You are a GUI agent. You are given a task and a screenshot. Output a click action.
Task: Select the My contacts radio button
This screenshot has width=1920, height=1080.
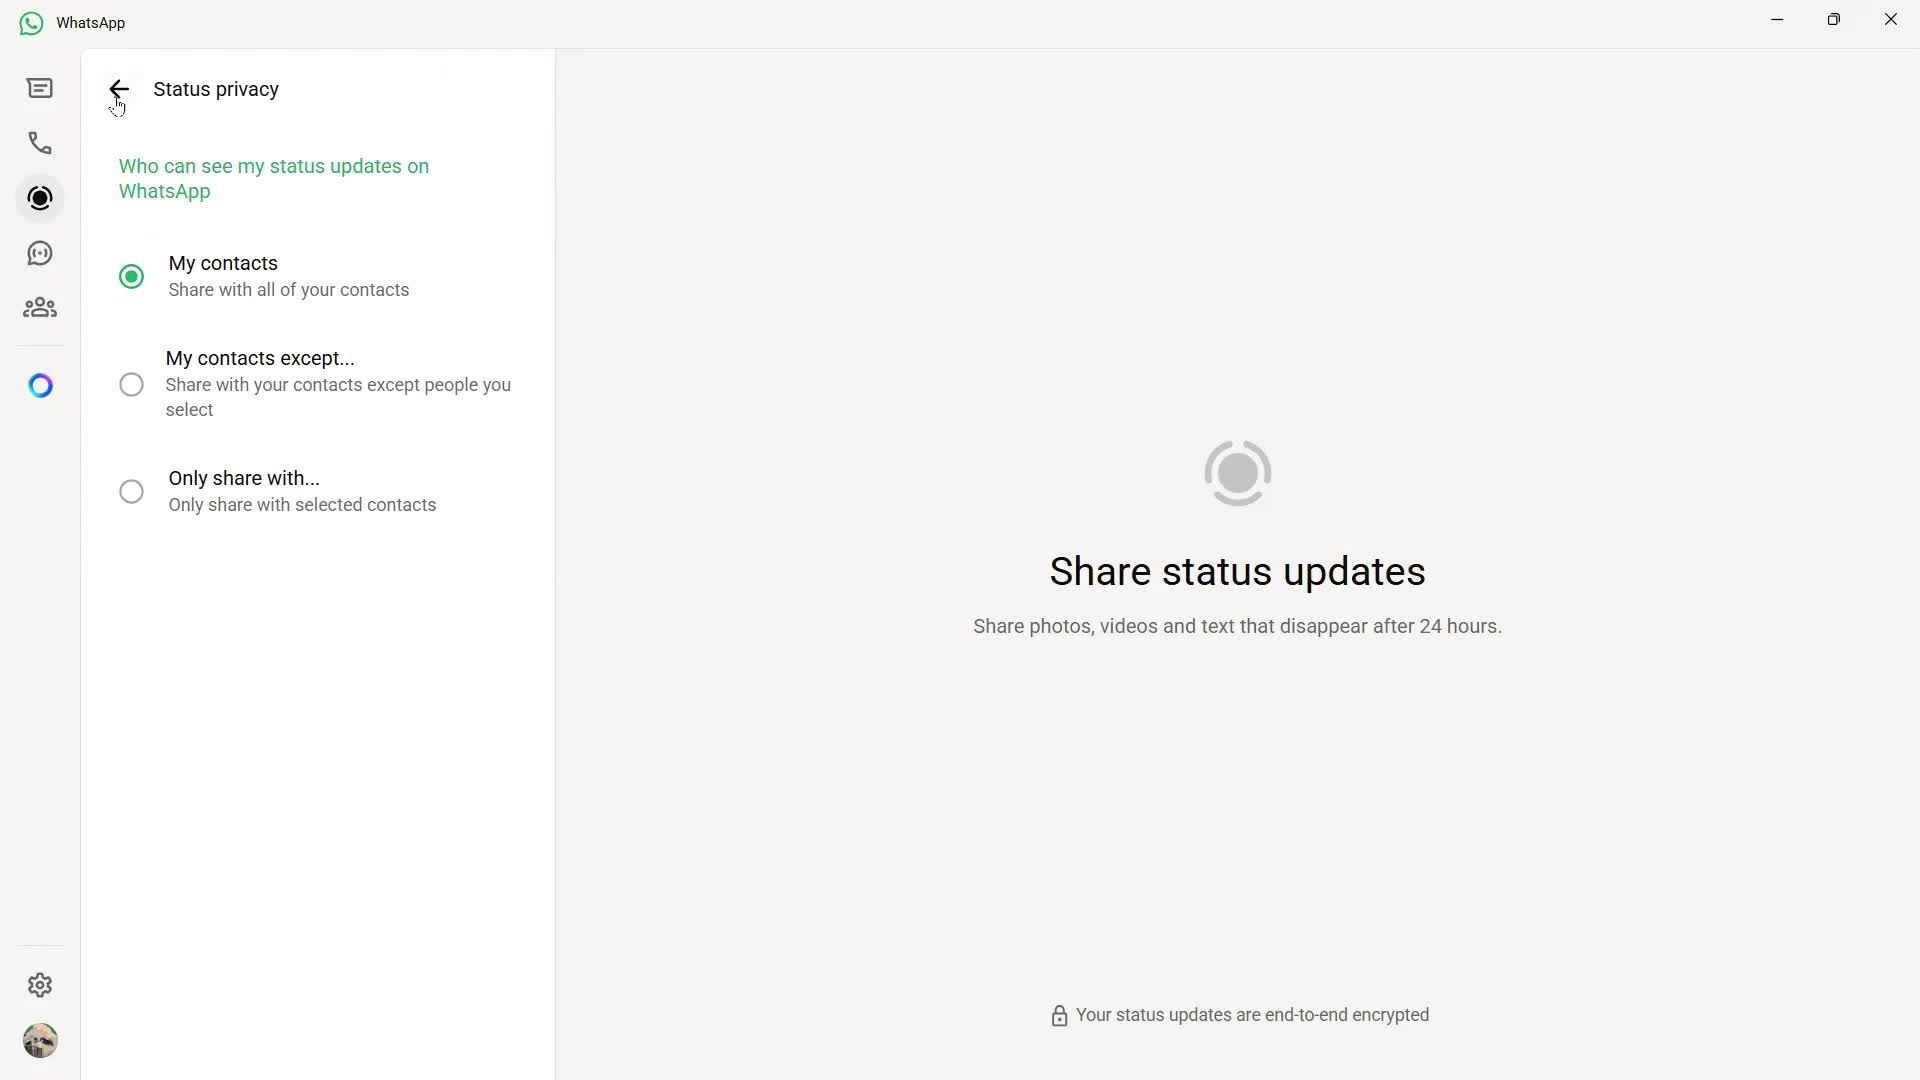coord(131,276)
